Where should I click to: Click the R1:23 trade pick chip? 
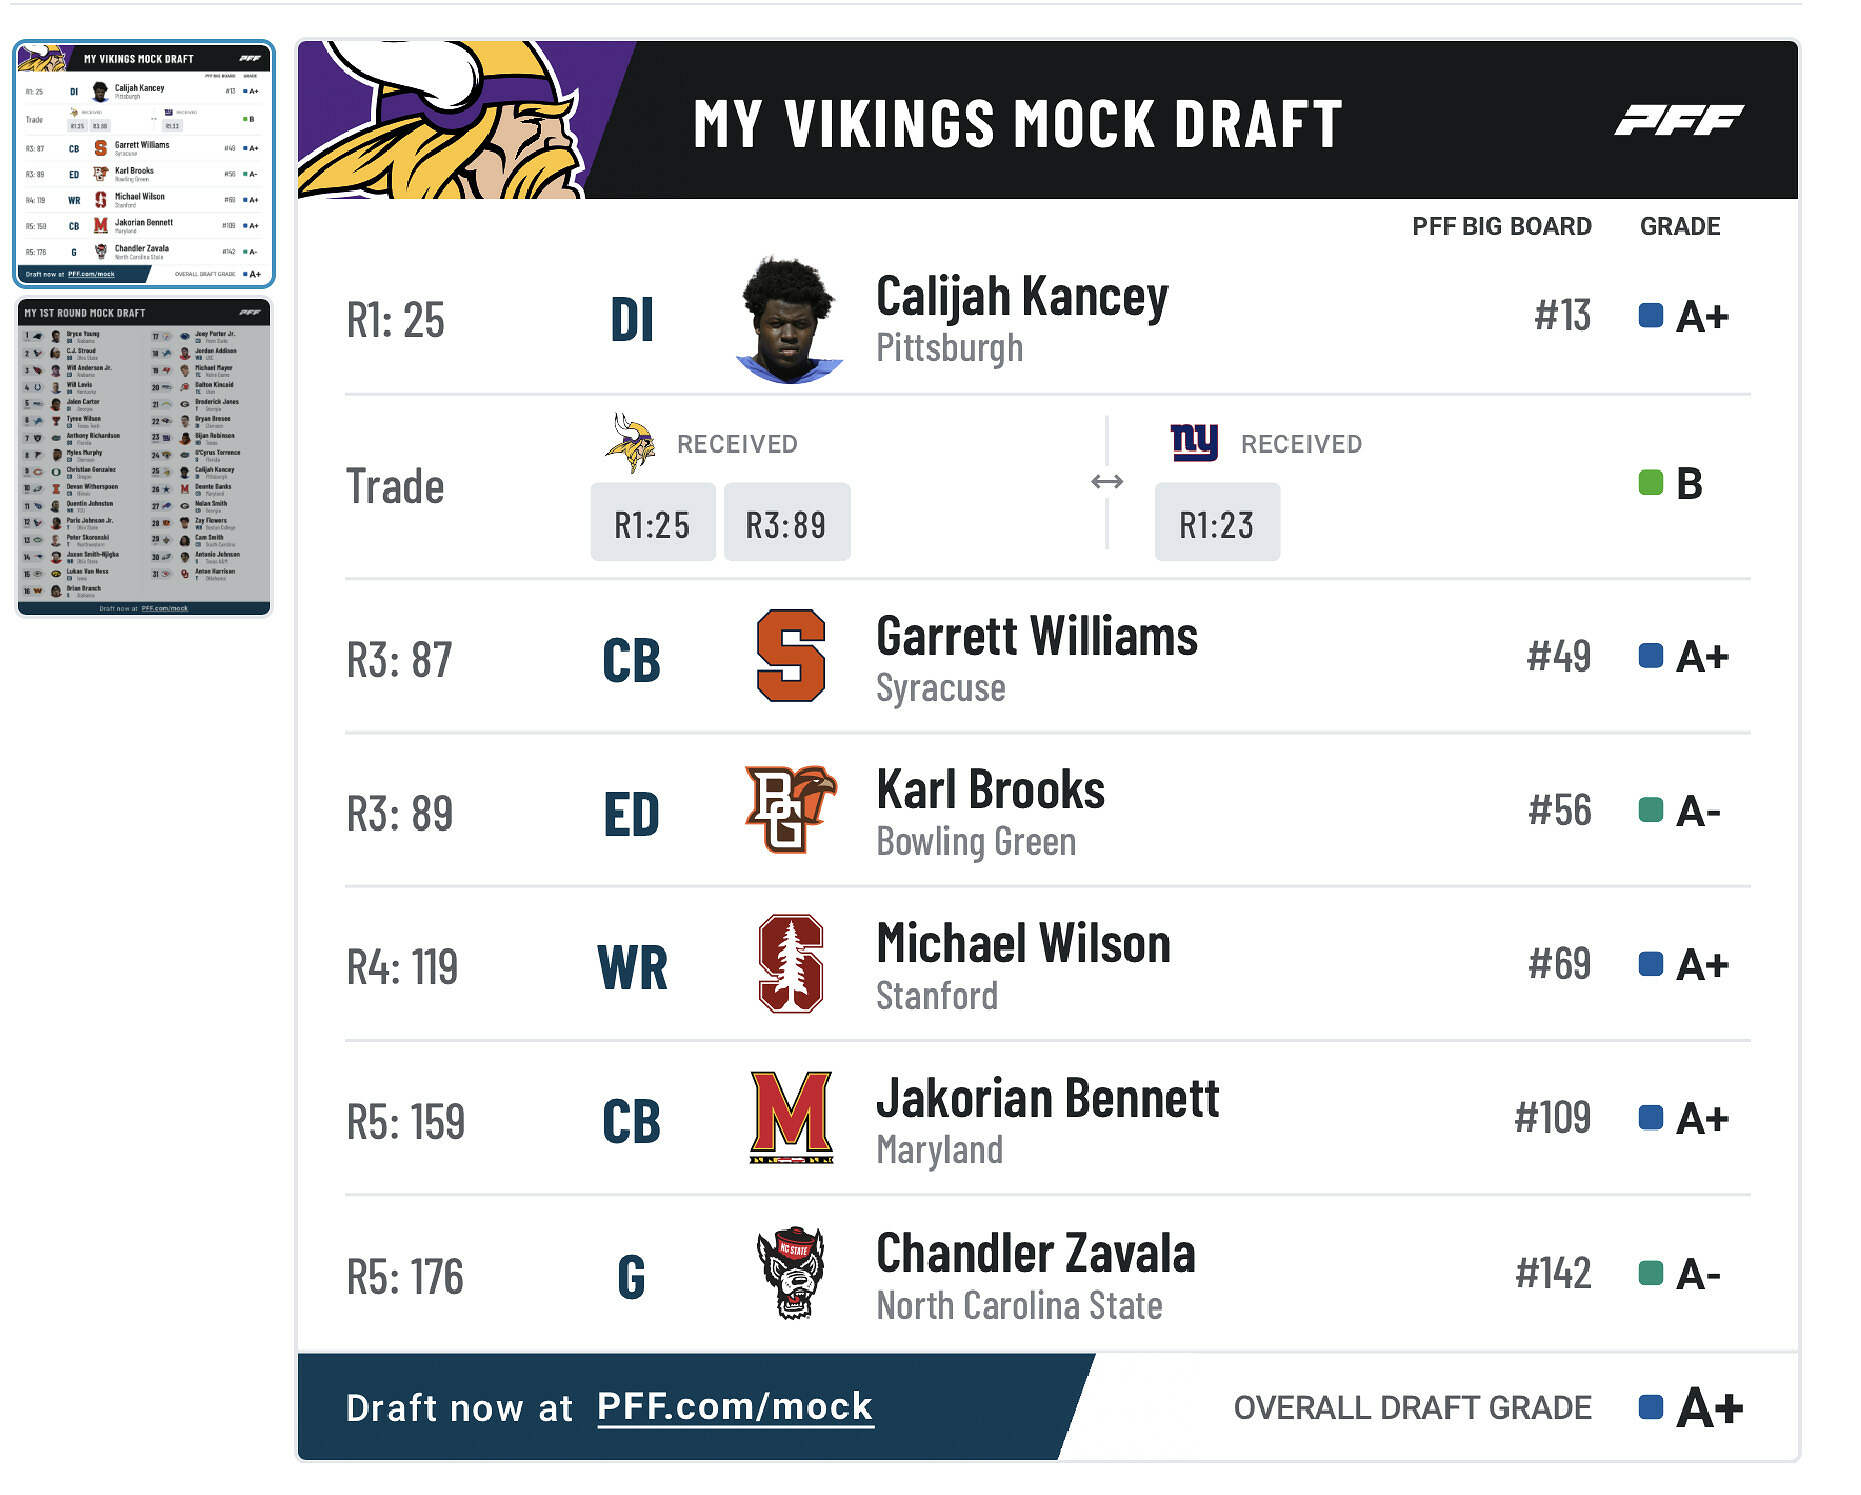tap(1216, 523)
